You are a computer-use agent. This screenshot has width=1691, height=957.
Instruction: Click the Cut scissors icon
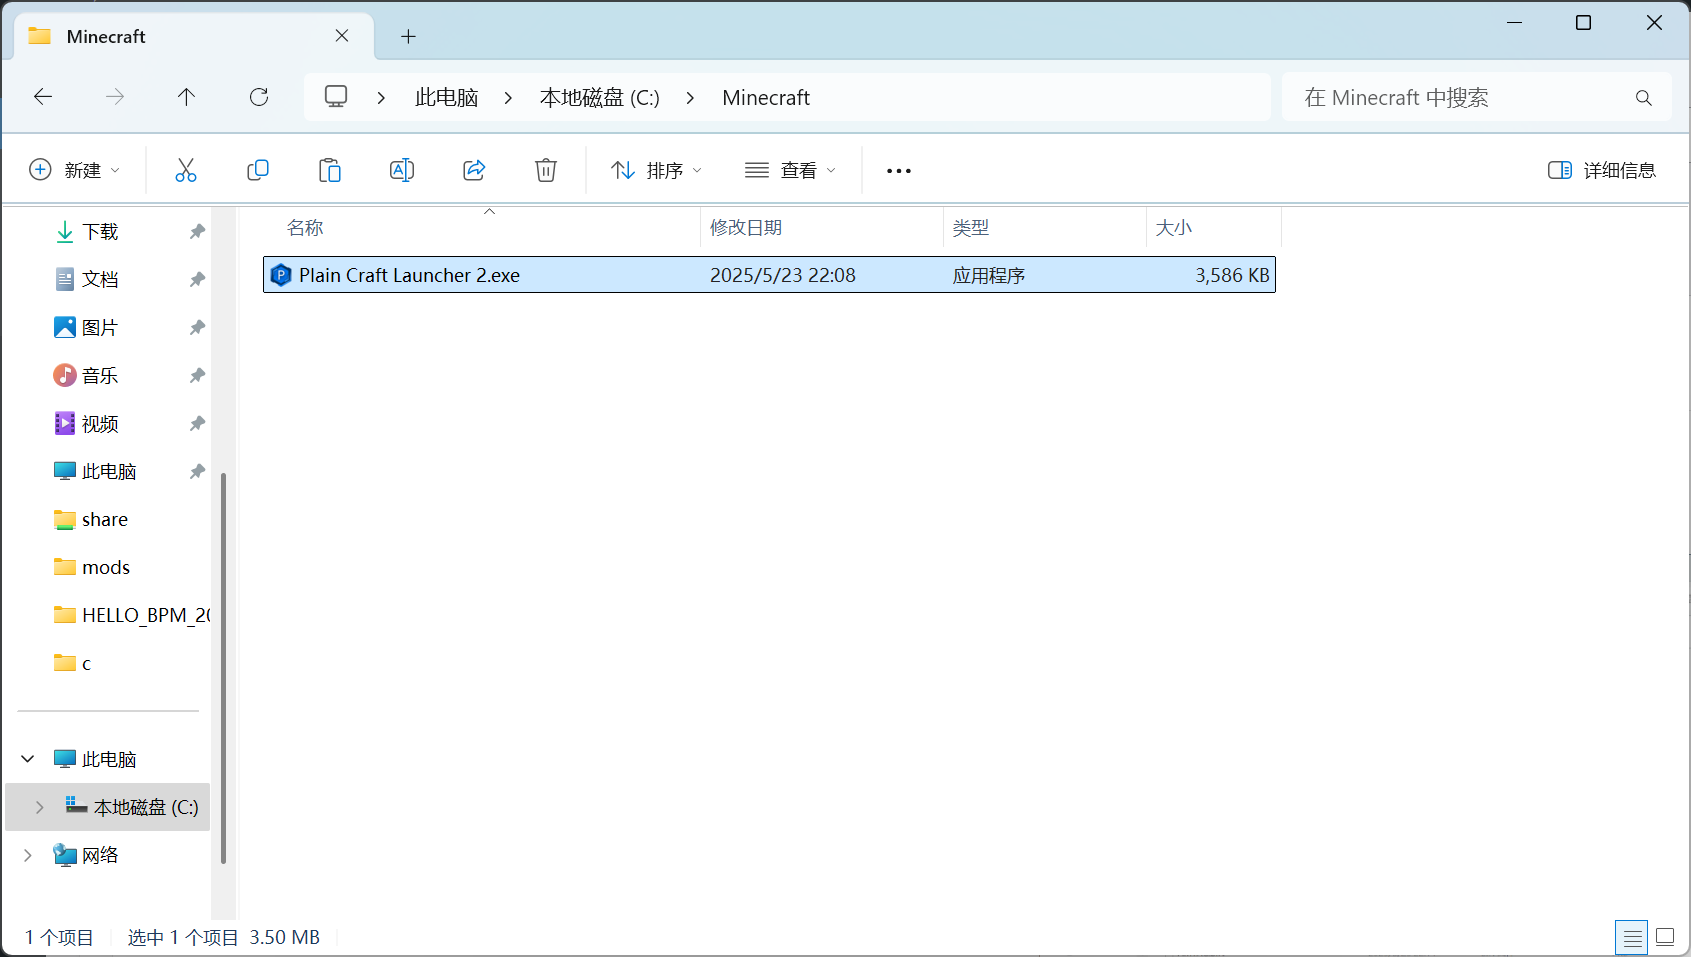coord(186,170)
